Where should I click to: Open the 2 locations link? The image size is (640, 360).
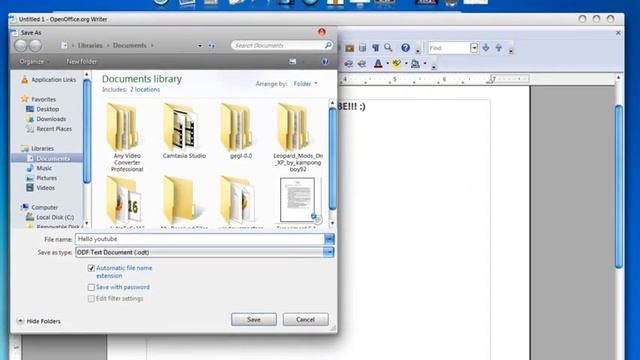[x=145, y=89]
